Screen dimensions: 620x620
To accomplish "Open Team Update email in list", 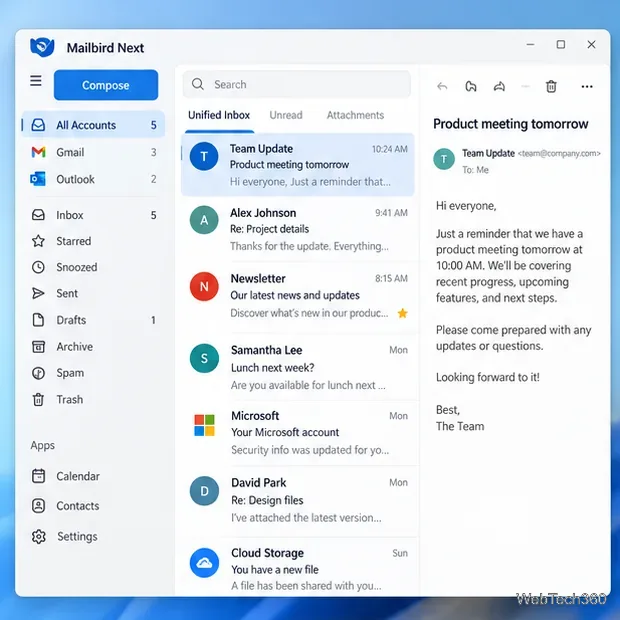I will click(298, 165).
